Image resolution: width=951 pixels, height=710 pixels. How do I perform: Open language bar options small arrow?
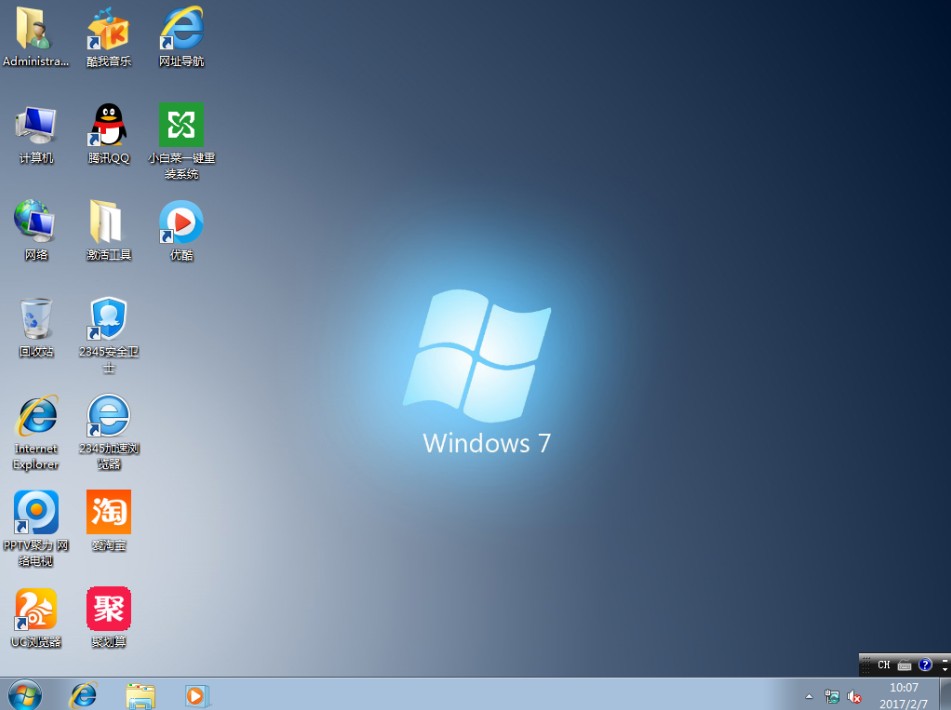point(945,669)
